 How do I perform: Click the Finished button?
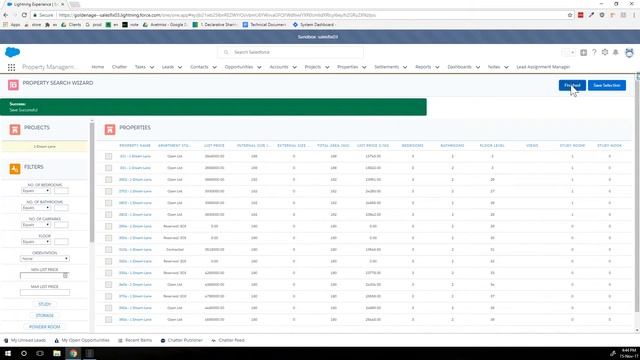coord(572,85)
